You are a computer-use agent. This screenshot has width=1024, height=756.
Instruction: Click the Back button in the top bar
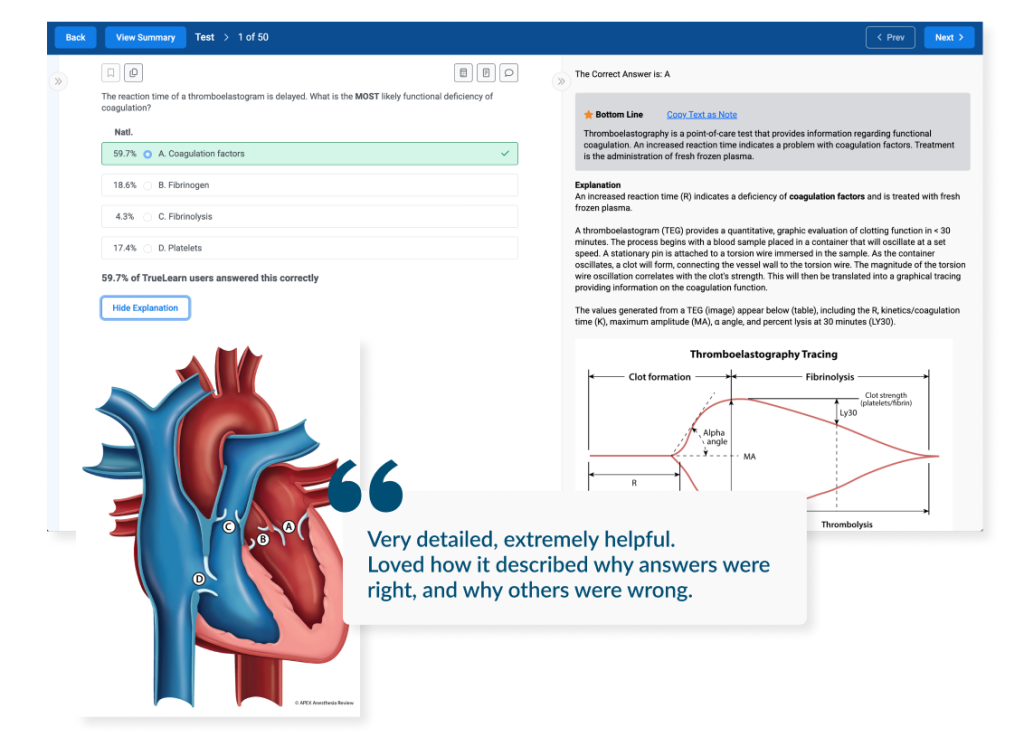point(75,36)
